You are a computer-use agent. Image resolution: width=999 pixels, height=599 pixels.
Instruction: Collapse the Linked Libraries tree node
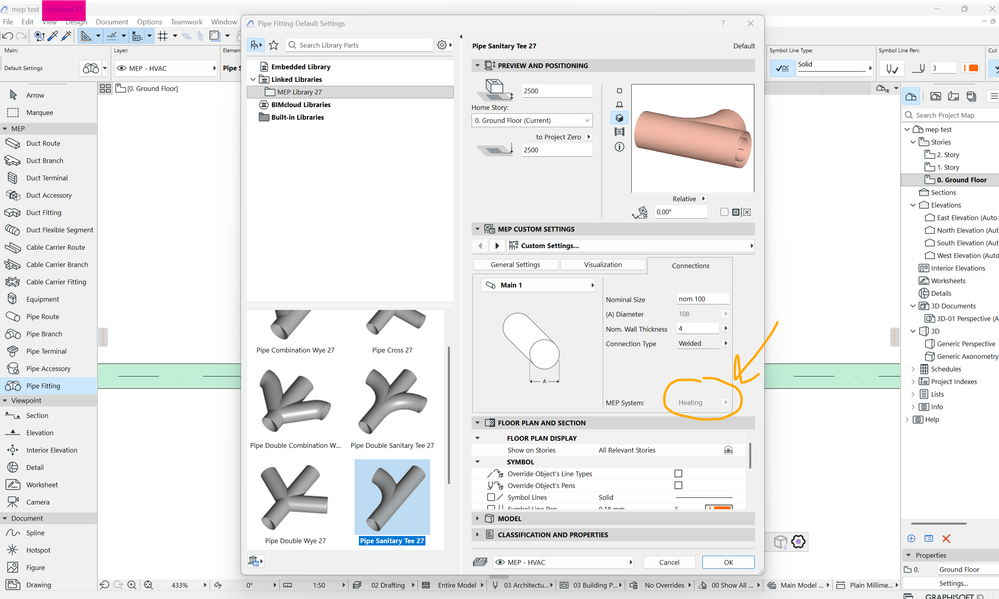(x=253, y=80)
